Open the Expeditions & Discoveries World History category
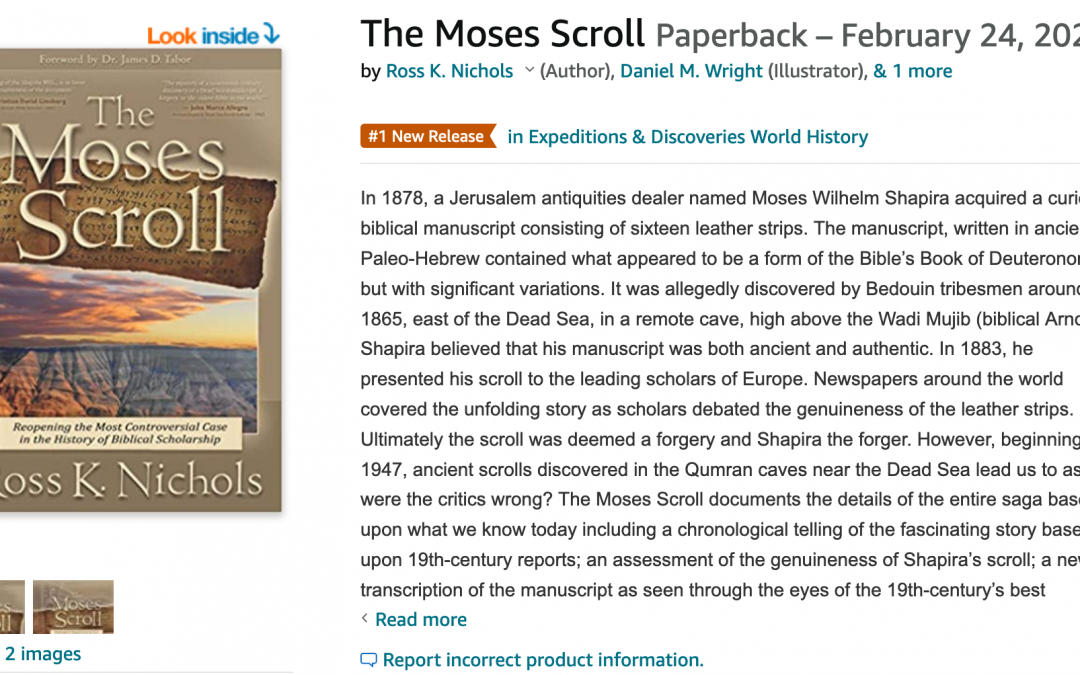 coord(689,137)
